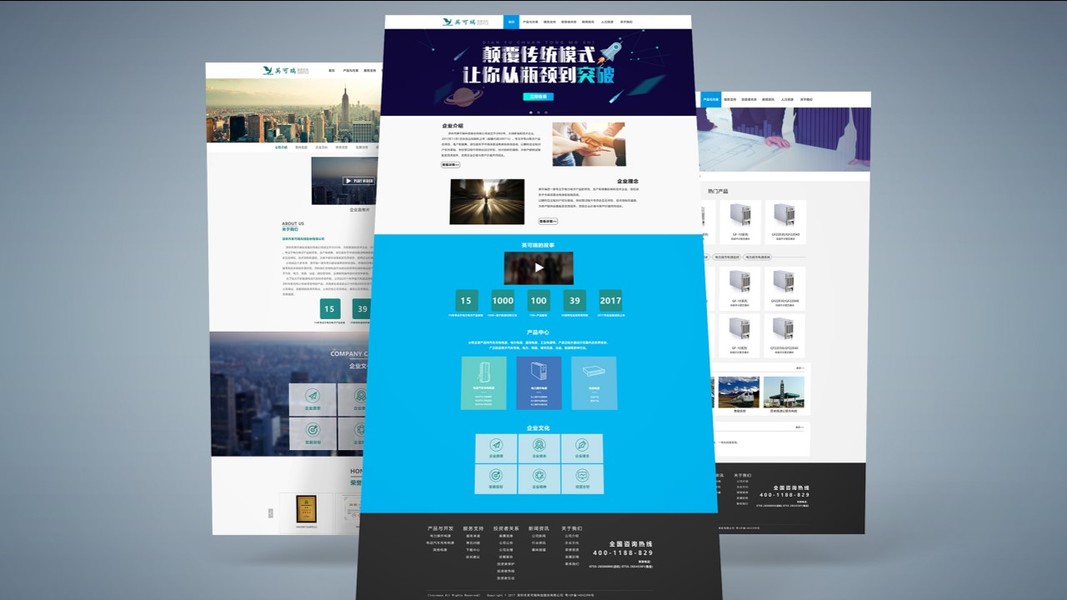Click the 热门产品 heading on right page
Screen dimensions: 1067x600
[718, 191]
